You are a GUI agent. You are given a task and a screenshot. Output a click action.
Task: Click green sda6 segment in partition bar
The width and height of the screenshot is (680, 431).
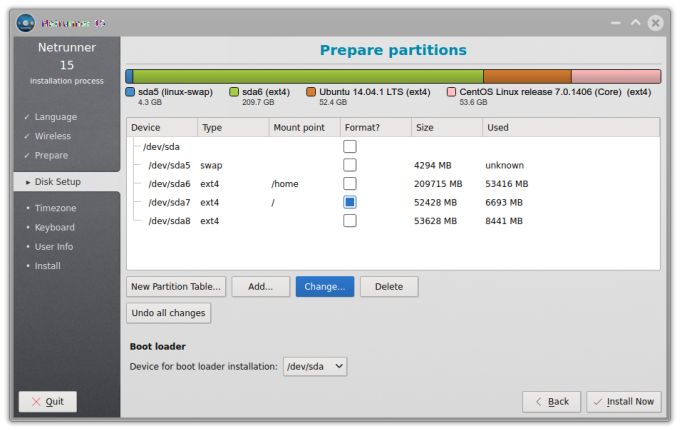pyautogui.click(x=308, y=76)
